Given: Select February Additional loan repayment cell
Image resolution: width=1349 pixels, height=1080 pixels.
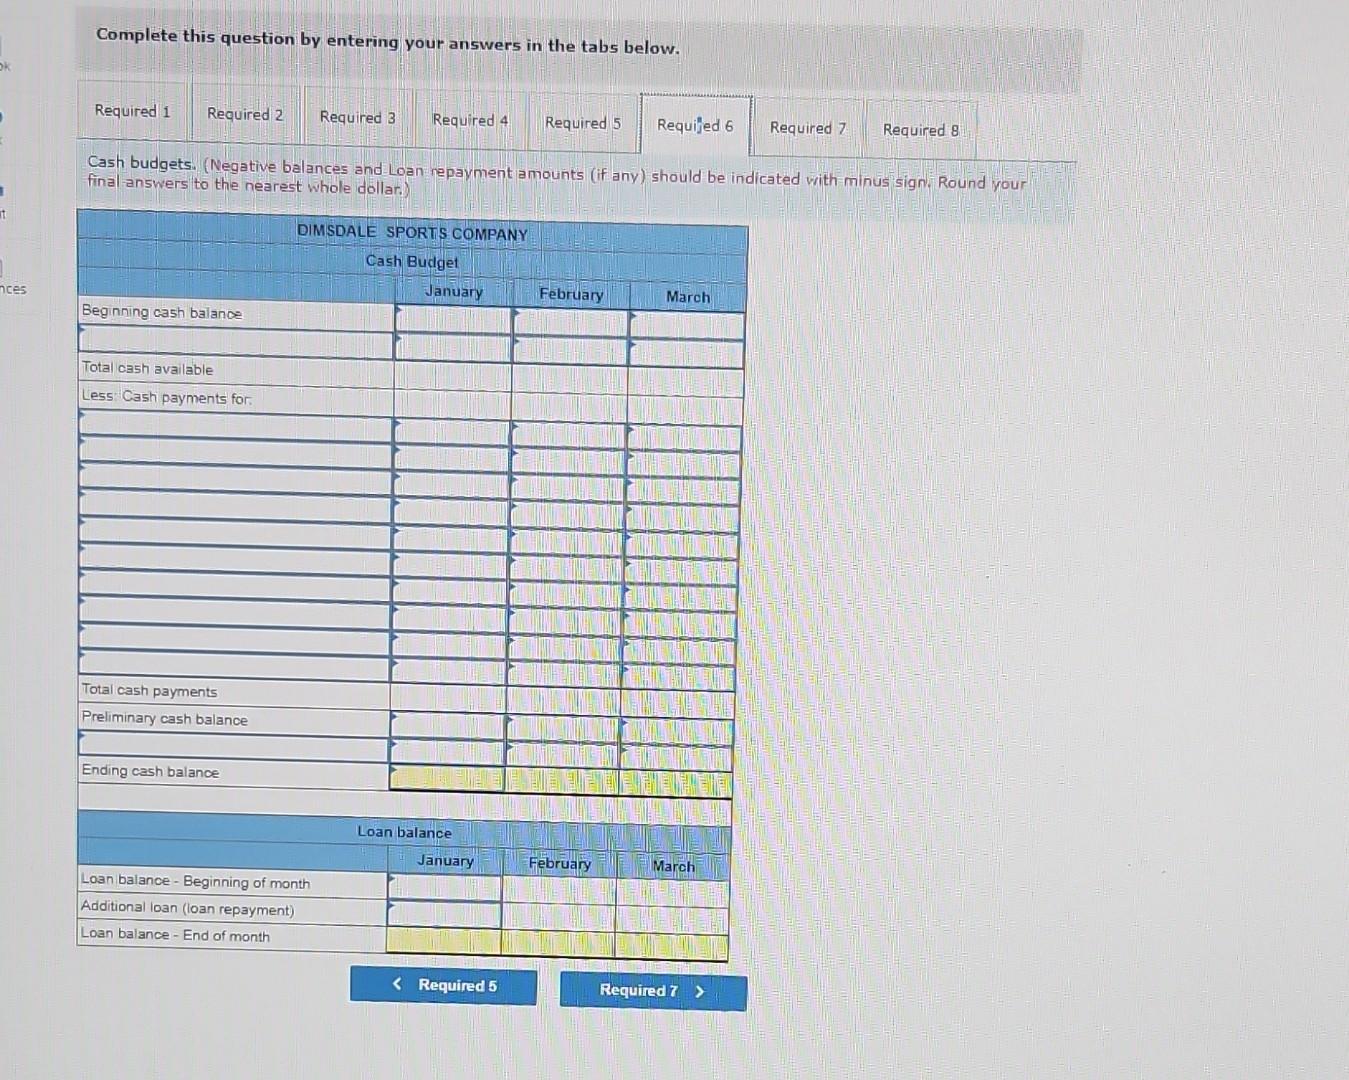Looking at the screenshot, I should coord(559,916).
